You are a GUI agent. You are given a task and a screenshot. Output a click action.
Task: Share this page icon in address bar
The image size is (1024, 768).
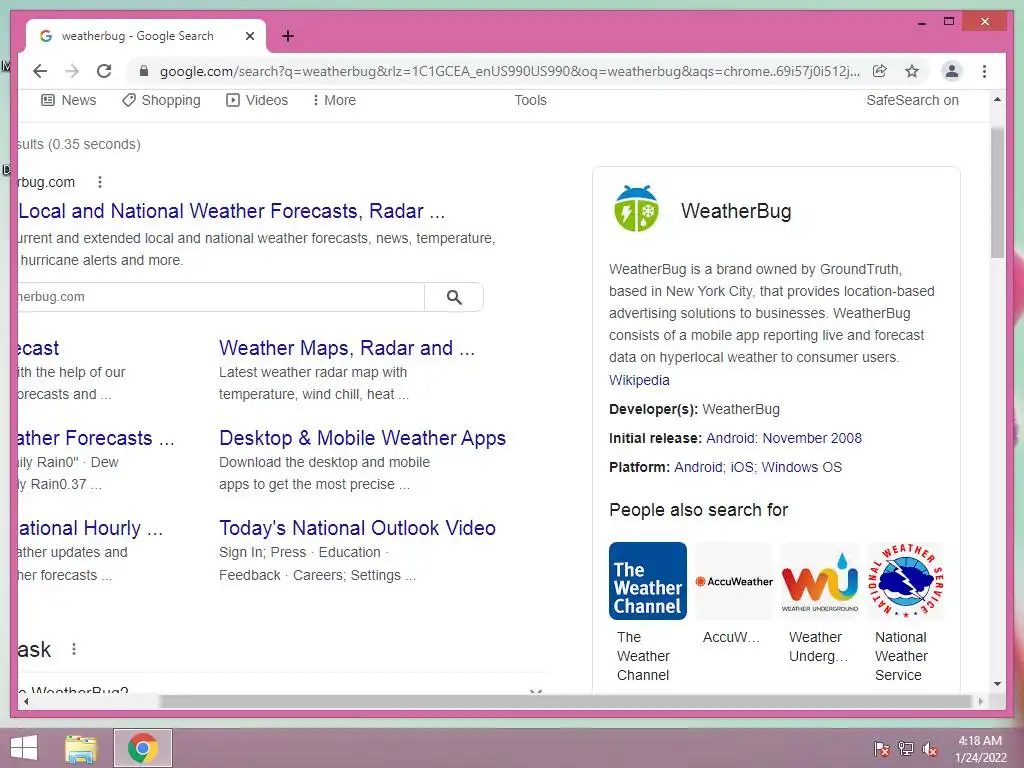click(880, 71)
